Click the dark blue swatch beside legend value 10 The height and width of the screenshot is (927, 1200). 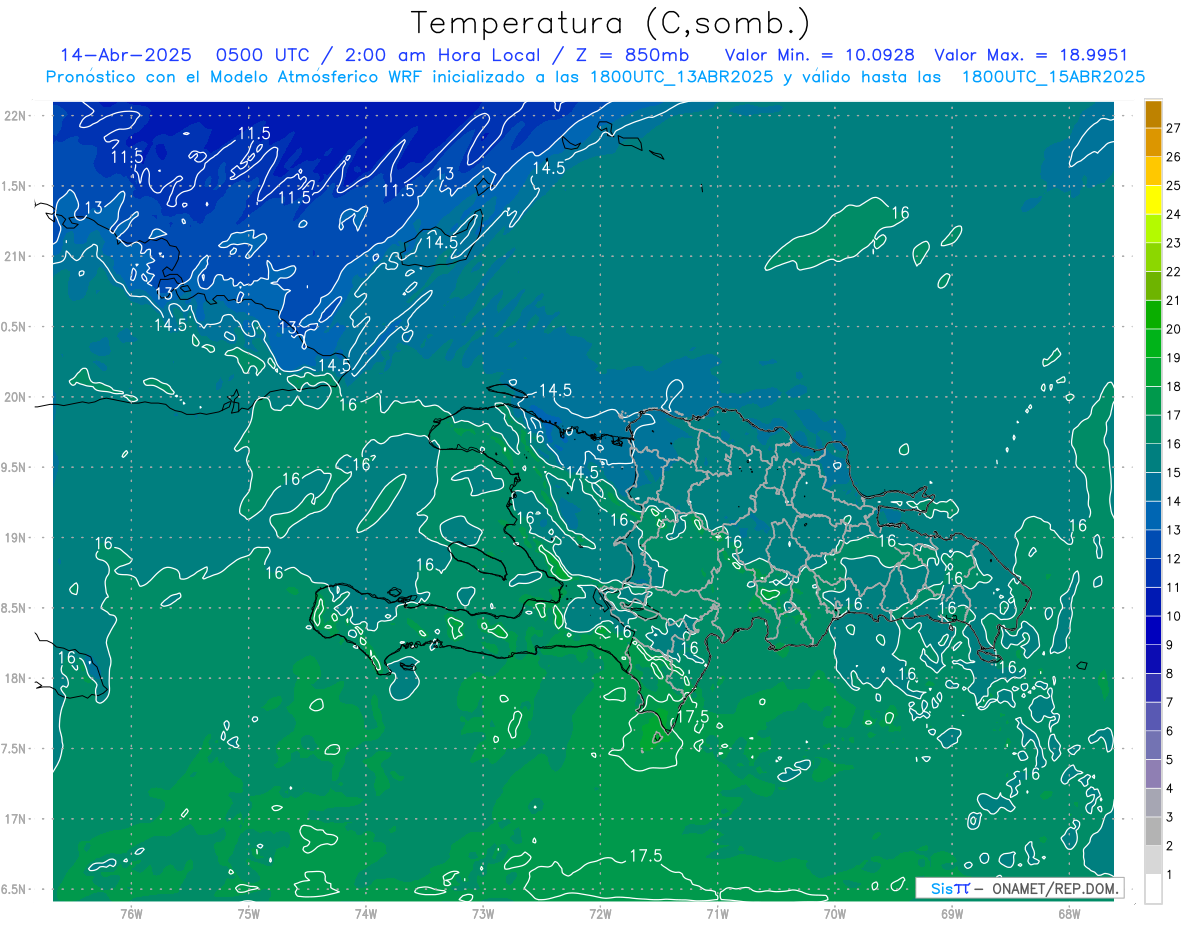click(x=1153, y=603)
